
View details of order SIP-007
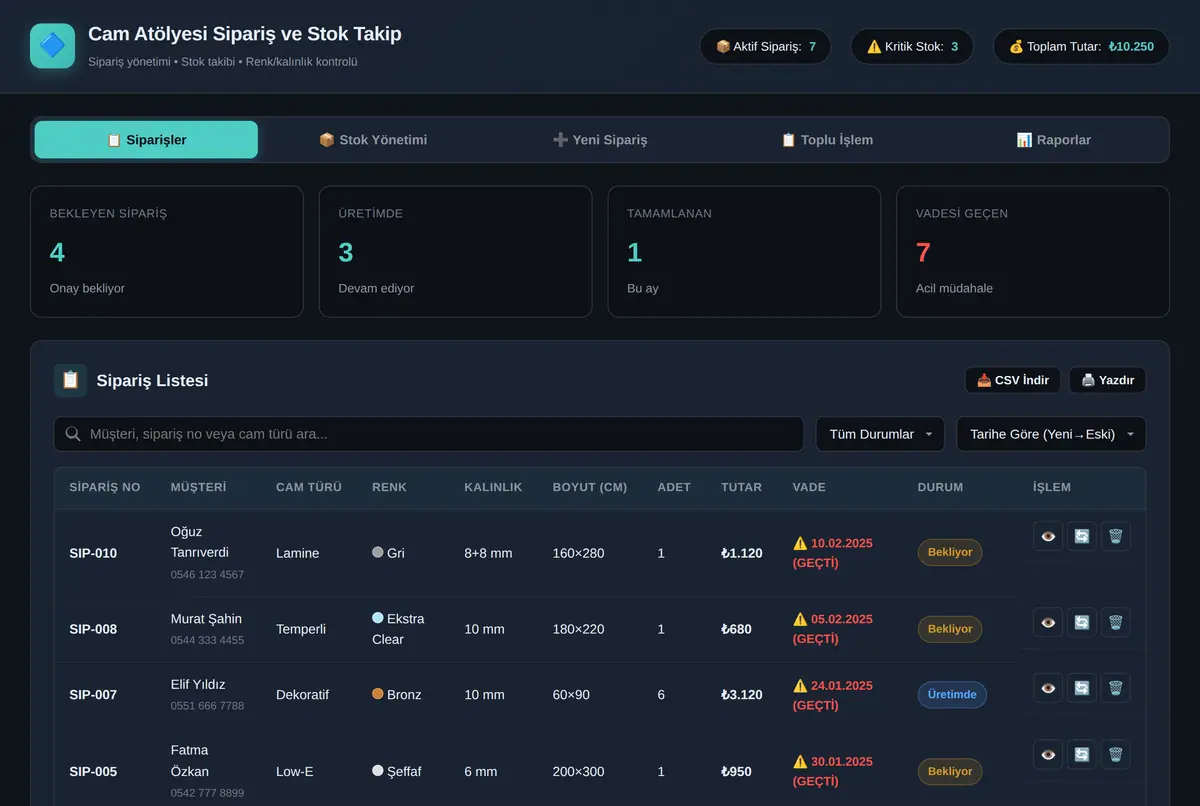[1048, 688]
